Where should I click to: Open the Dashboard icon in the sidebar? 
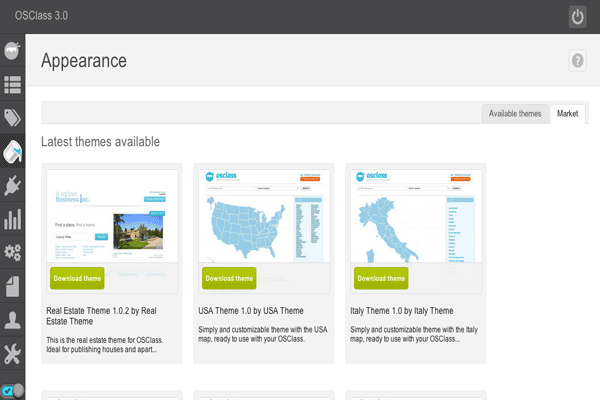[x=12, y=51]
